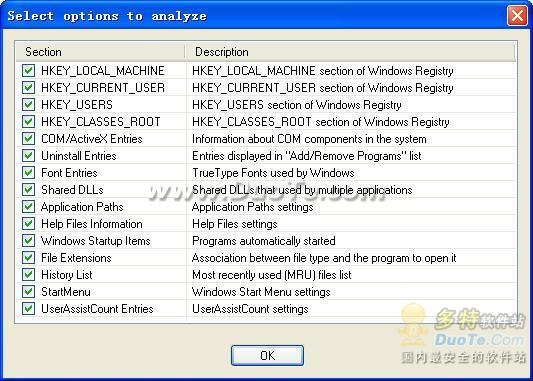Uncheck the UserAssistCount Entries checkbox
Viewport: 533px width, 381px height.
point(29,309)
